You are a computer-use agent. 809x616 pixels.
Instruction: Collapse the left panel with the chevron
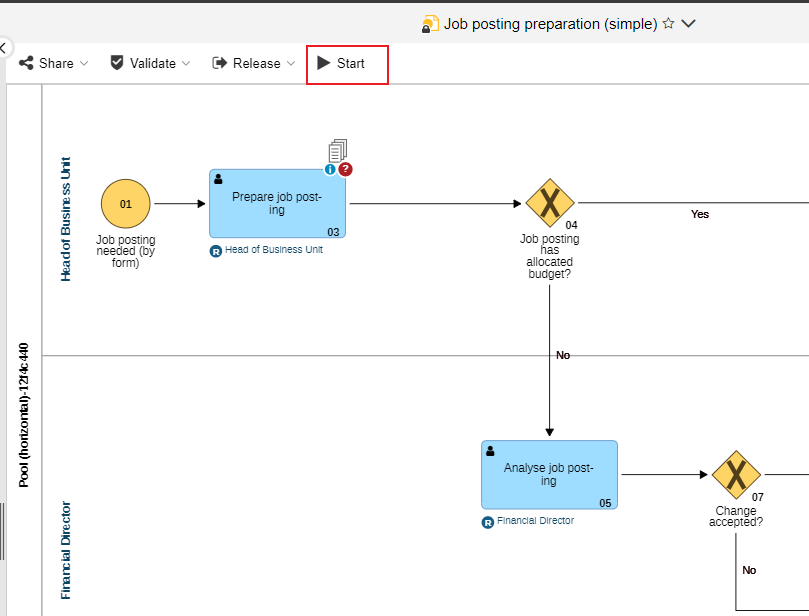pyautogui.click(x=5, y=47)
